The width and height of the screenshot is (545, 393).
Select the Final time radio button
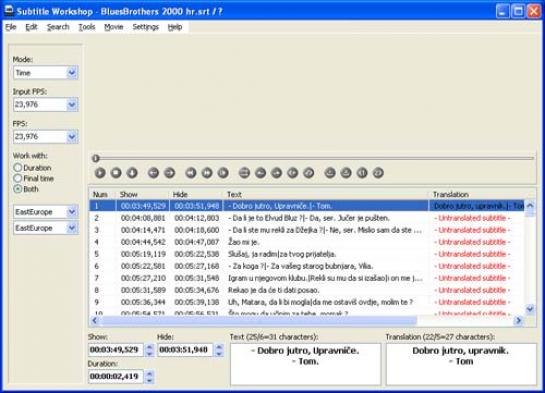pyautogui.click(x=17, y=178)
